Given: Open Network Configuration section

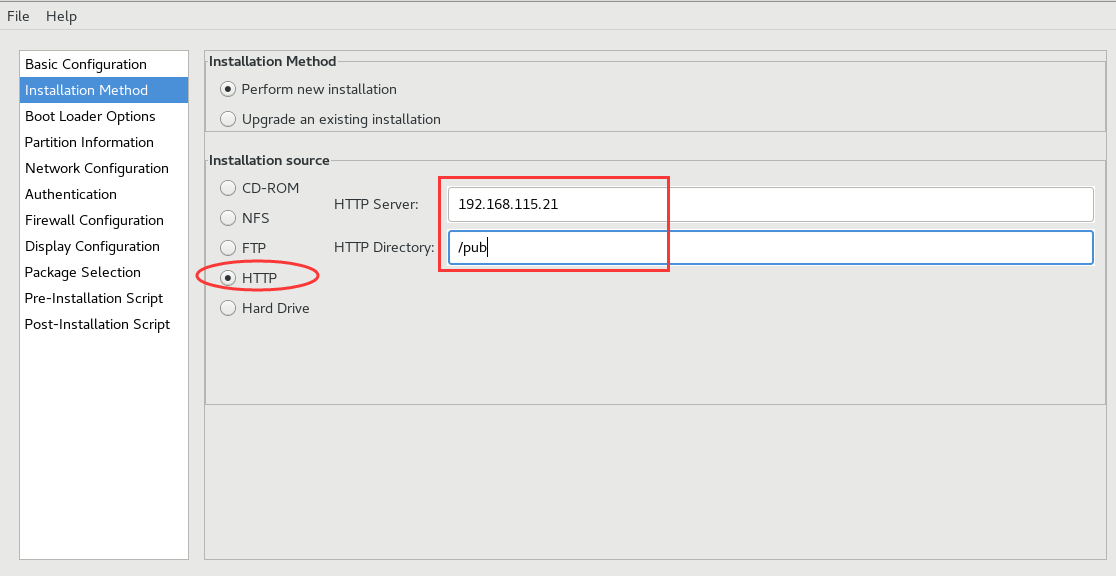Looking at the screenshot, I should (x=104, y=168).
